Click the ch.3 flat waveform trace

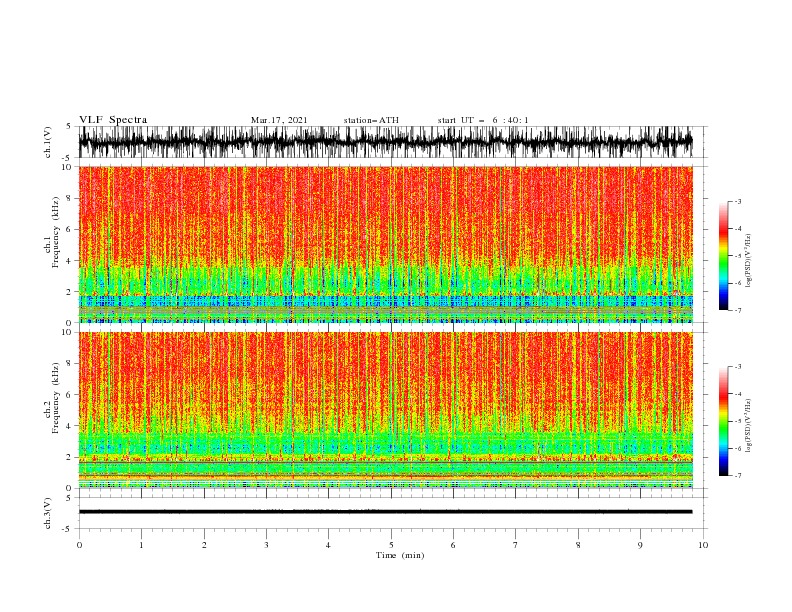point(385,512)
